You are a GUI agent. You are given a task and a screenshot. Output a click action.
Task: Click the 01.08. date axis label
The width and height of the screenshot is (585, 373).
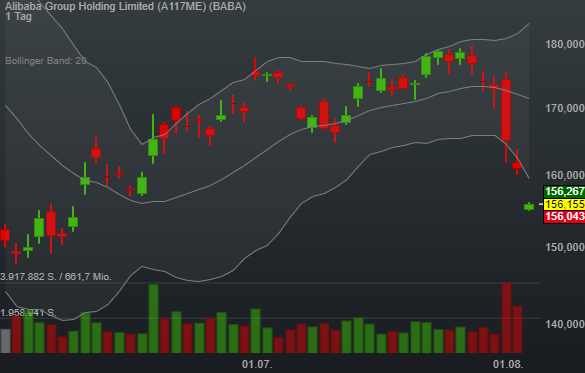point(508,364)
